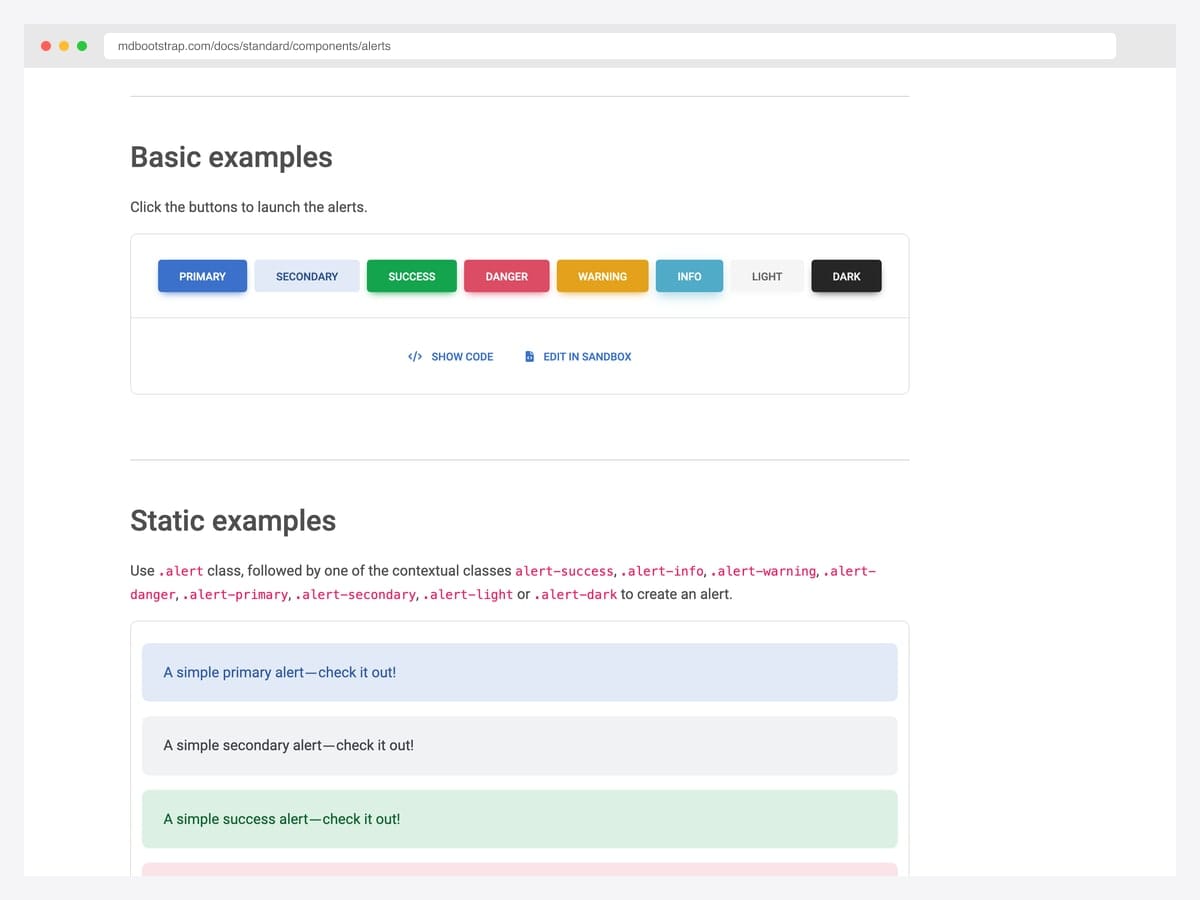
Task: Click the green maximize window dot
Action: tap(82, 46)
